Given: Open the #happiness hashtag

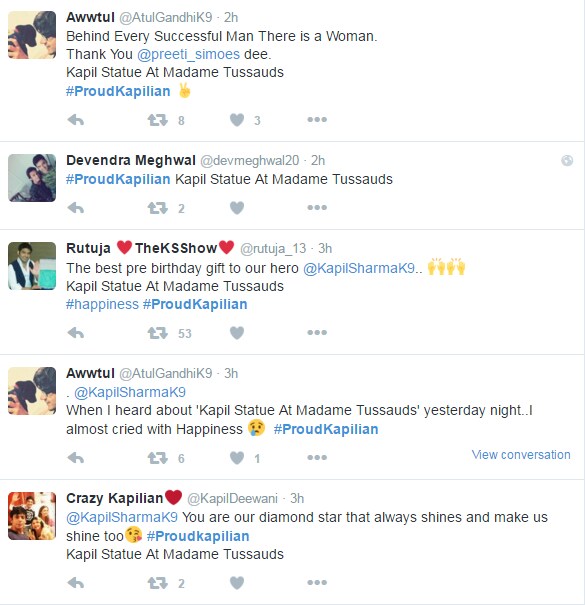Looking at the screenshot, I should pos(102,304).
